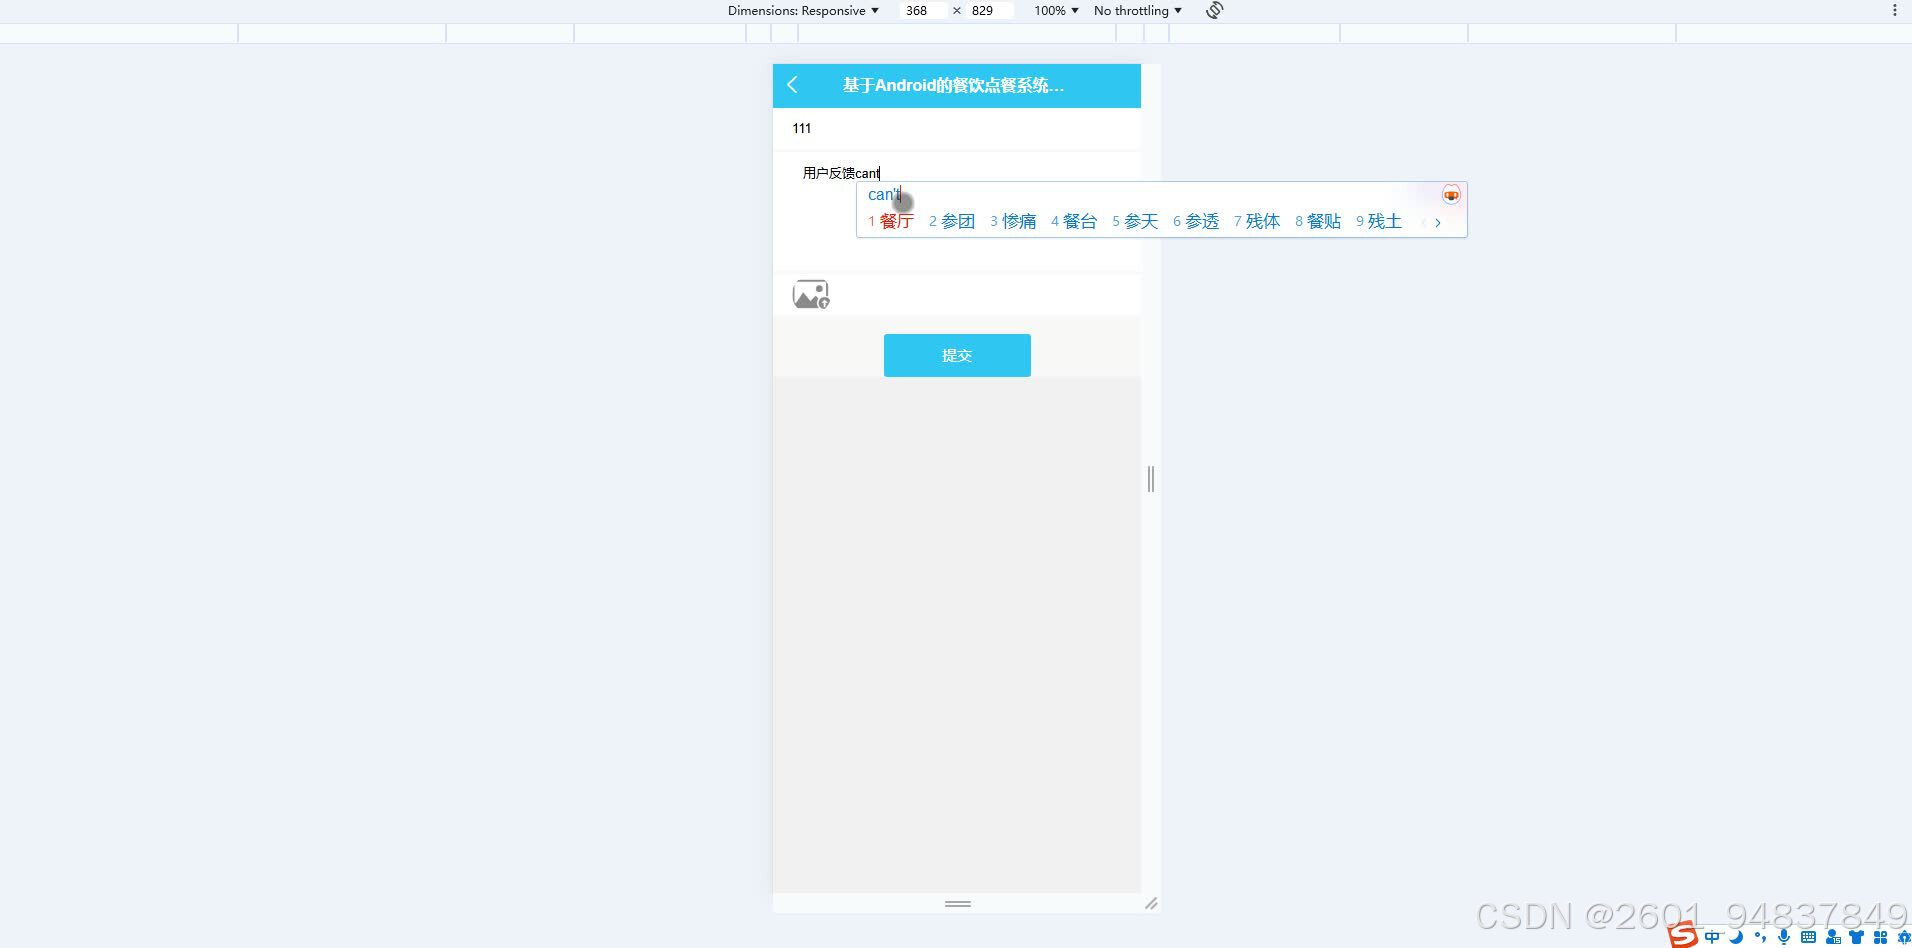Click the person icon showing 15 on IME bar
The width and height of the screenshot is (1912, 948).
coord(1833,936)
